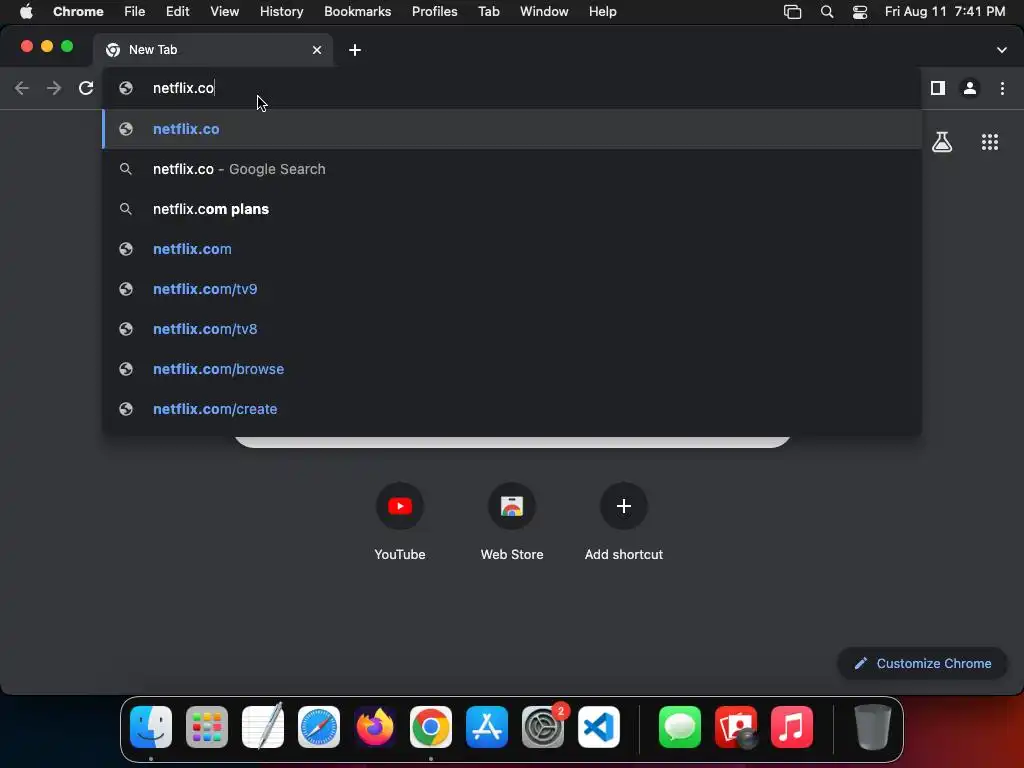Open System Settings from the Dock
This screenshot has width=1024, height=768.
tap(543, 727)
